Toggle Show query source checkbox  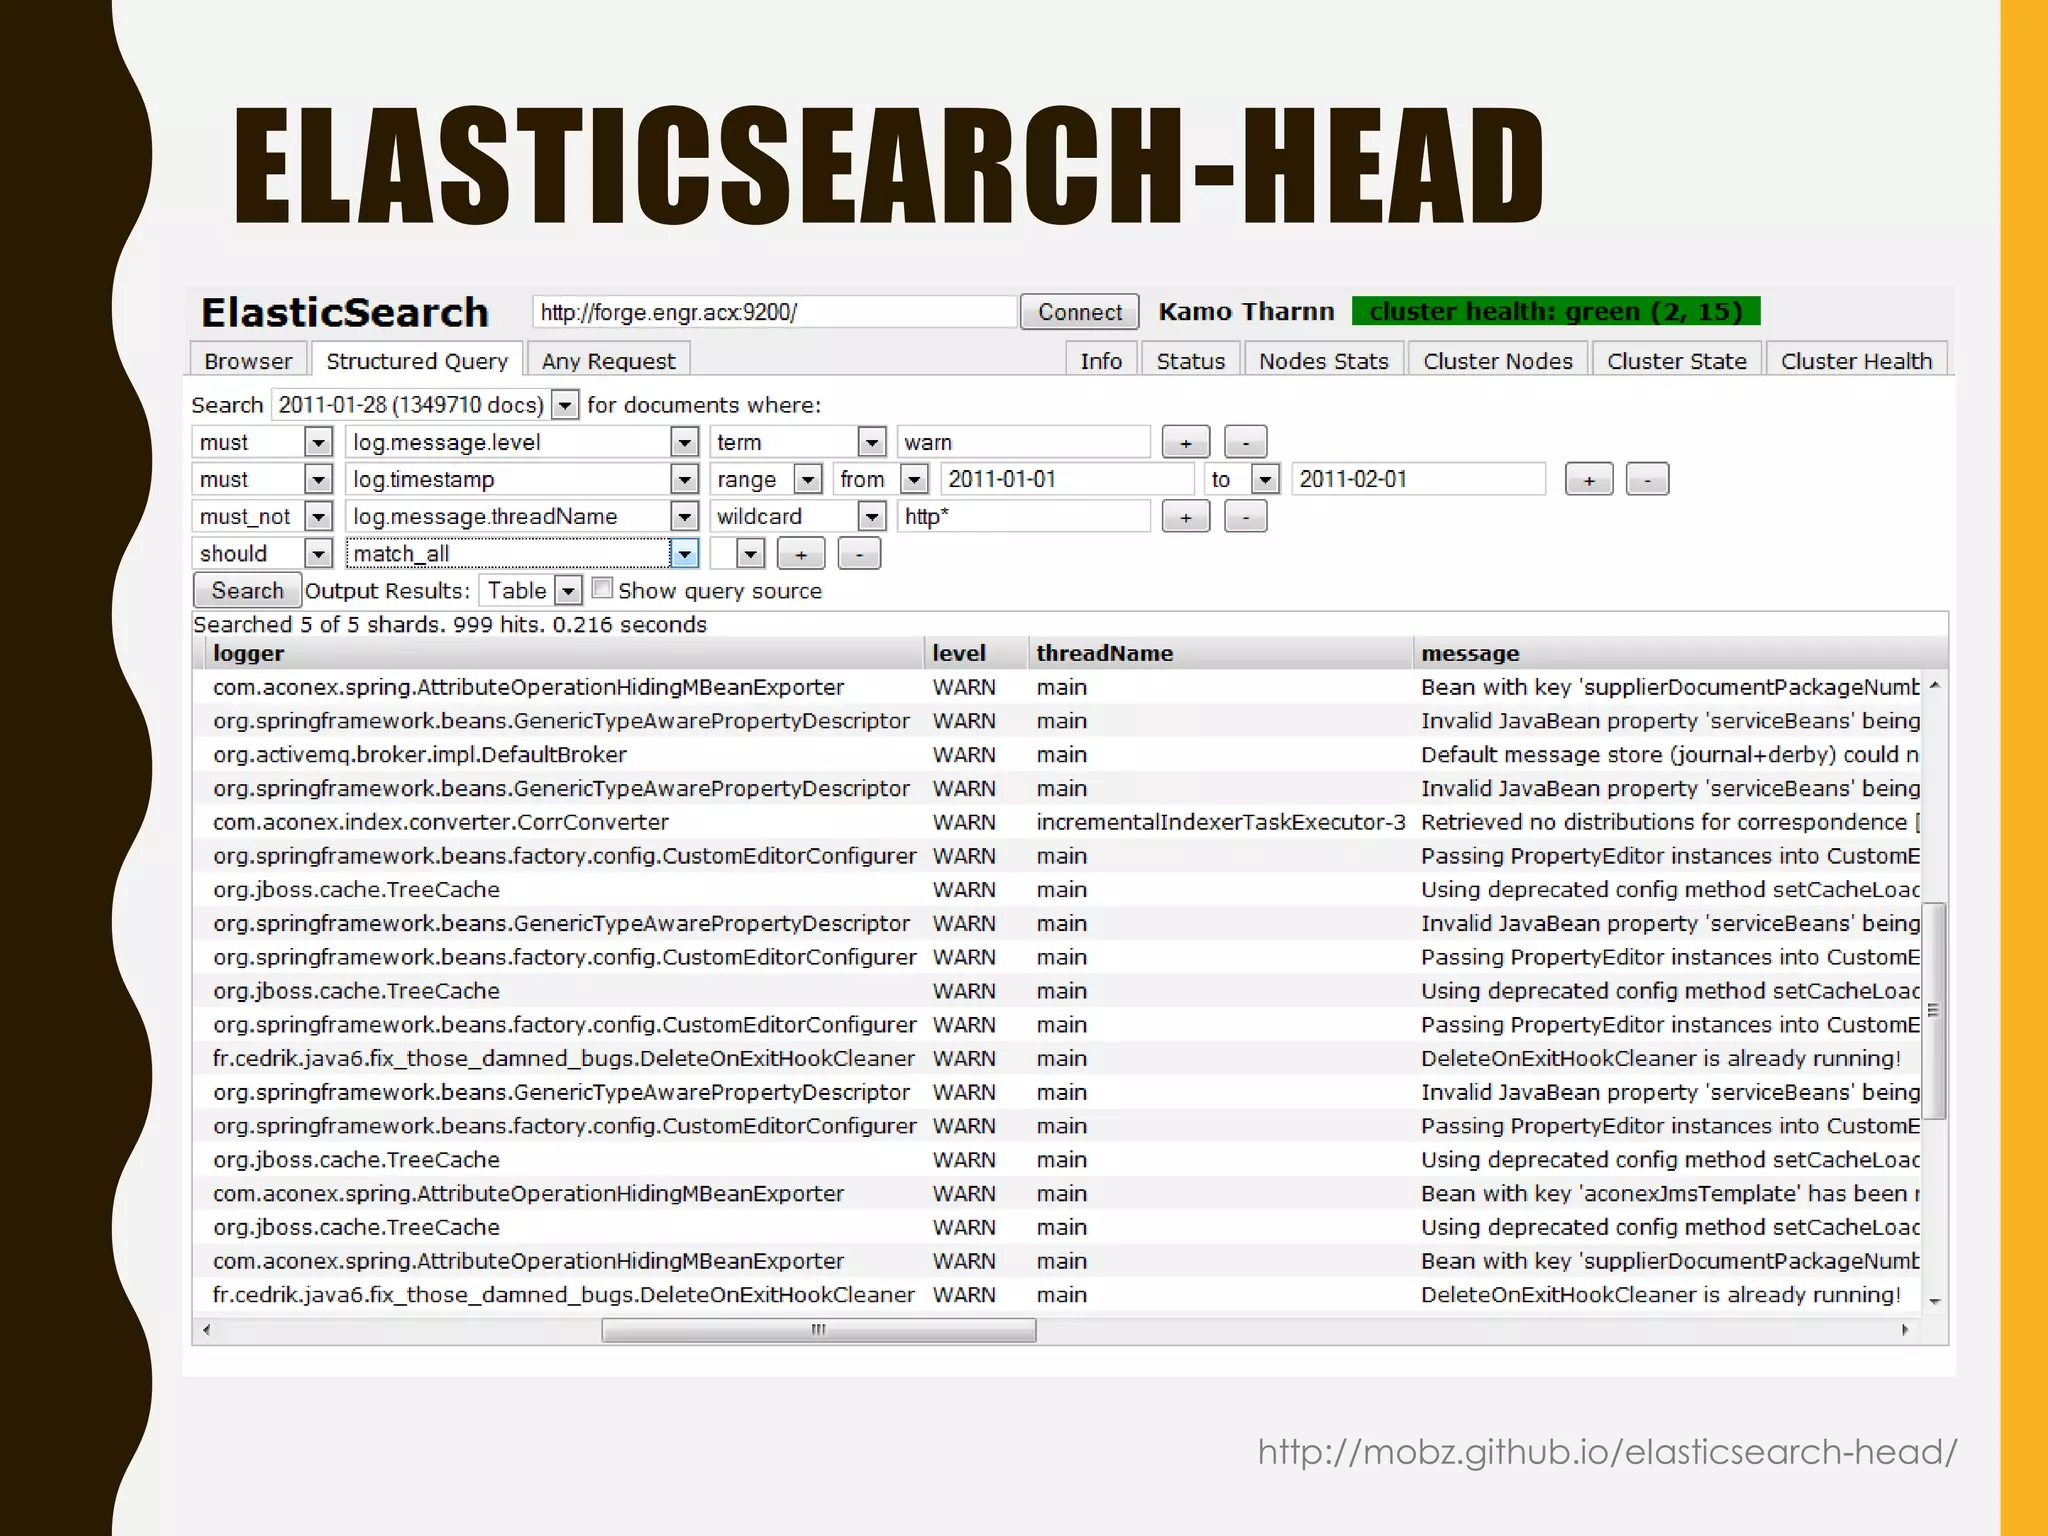pyautogui.click(x=602, y=588)
